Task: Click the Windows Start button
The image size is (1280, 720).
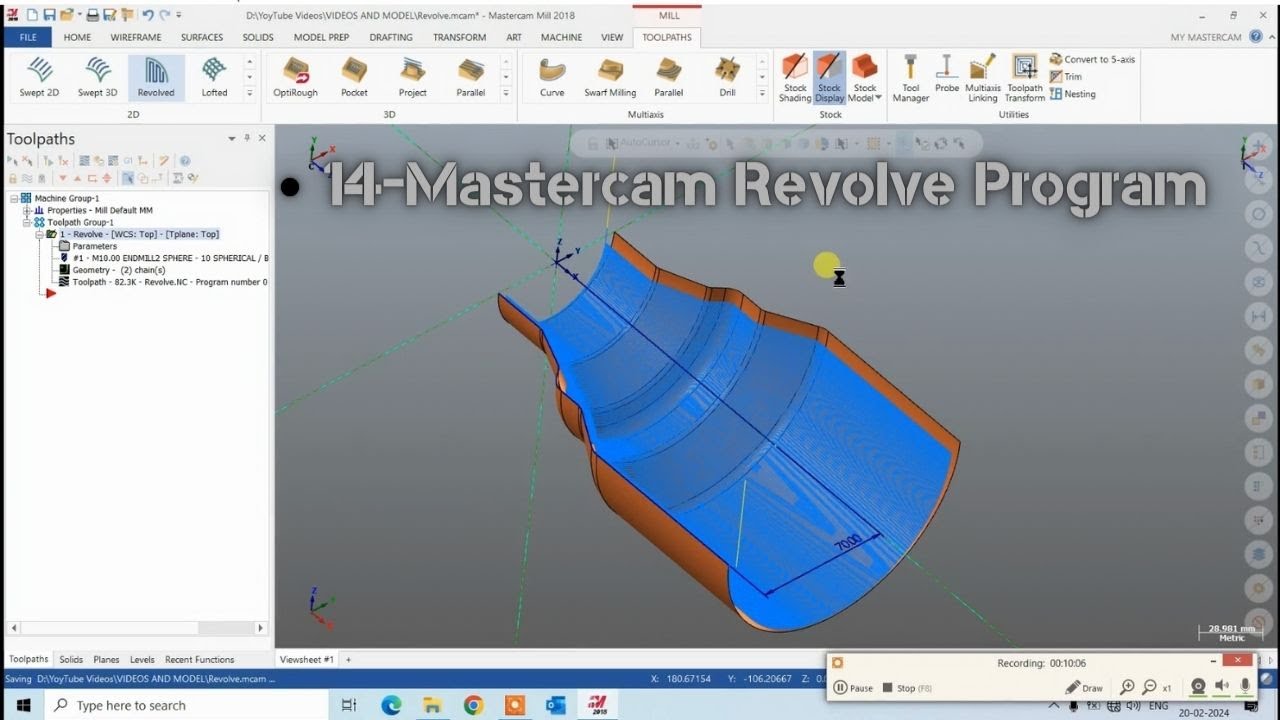Action: click(x=22, y=705)
